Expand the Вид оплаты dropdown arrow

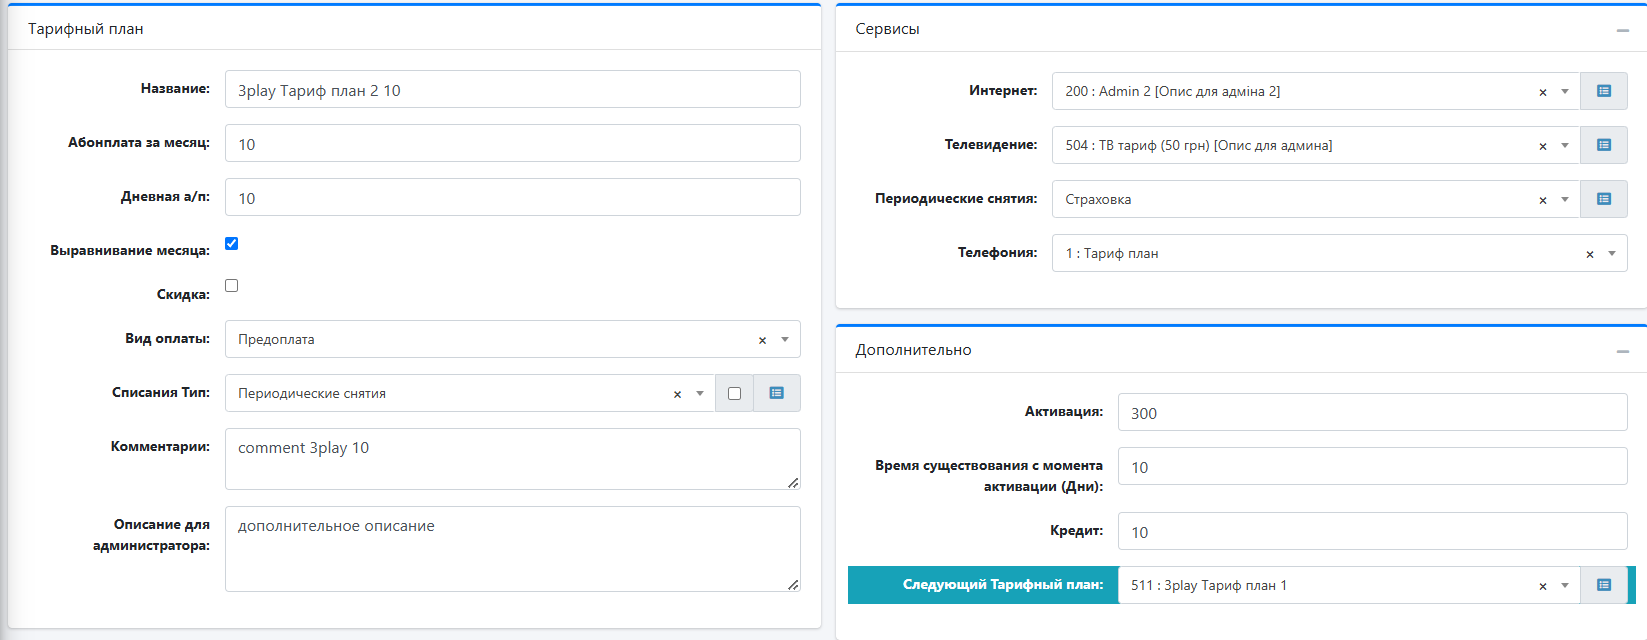[x=785, y=339]
